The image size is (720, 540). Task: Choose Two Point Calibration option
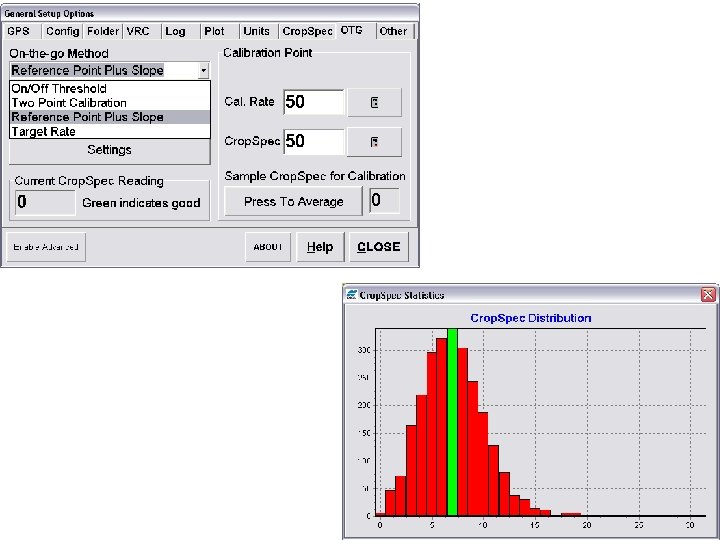point(110,103)
